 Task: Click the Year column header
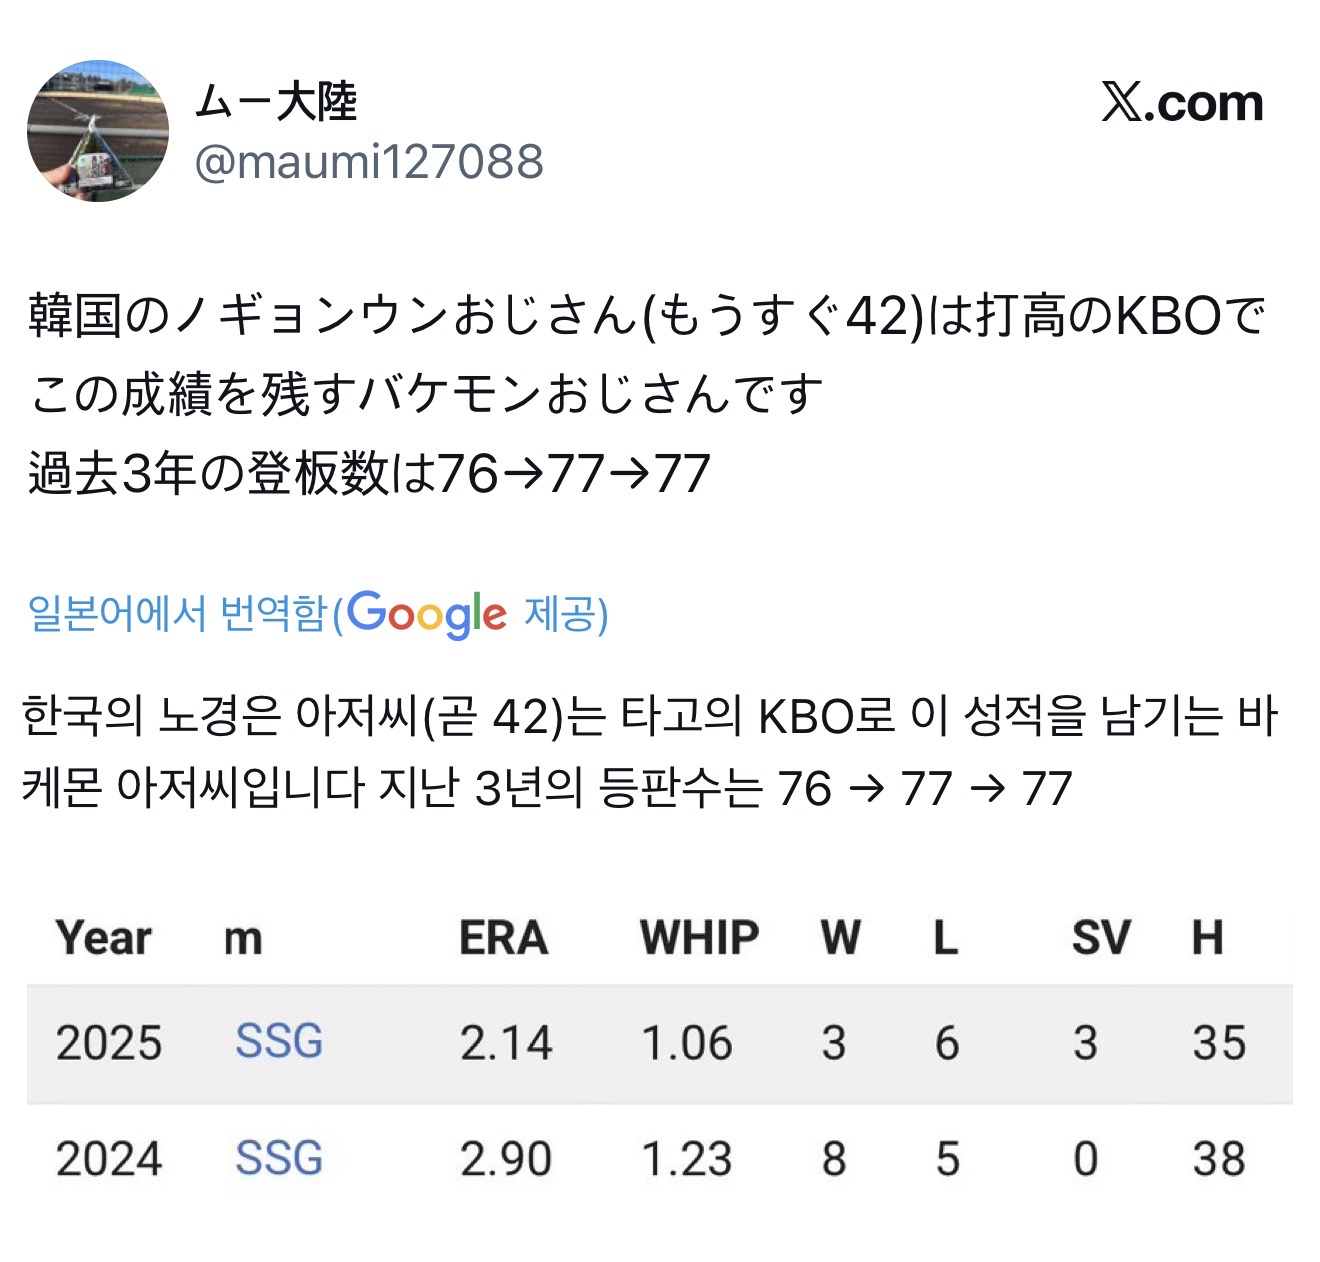click(x=104, y=938)
